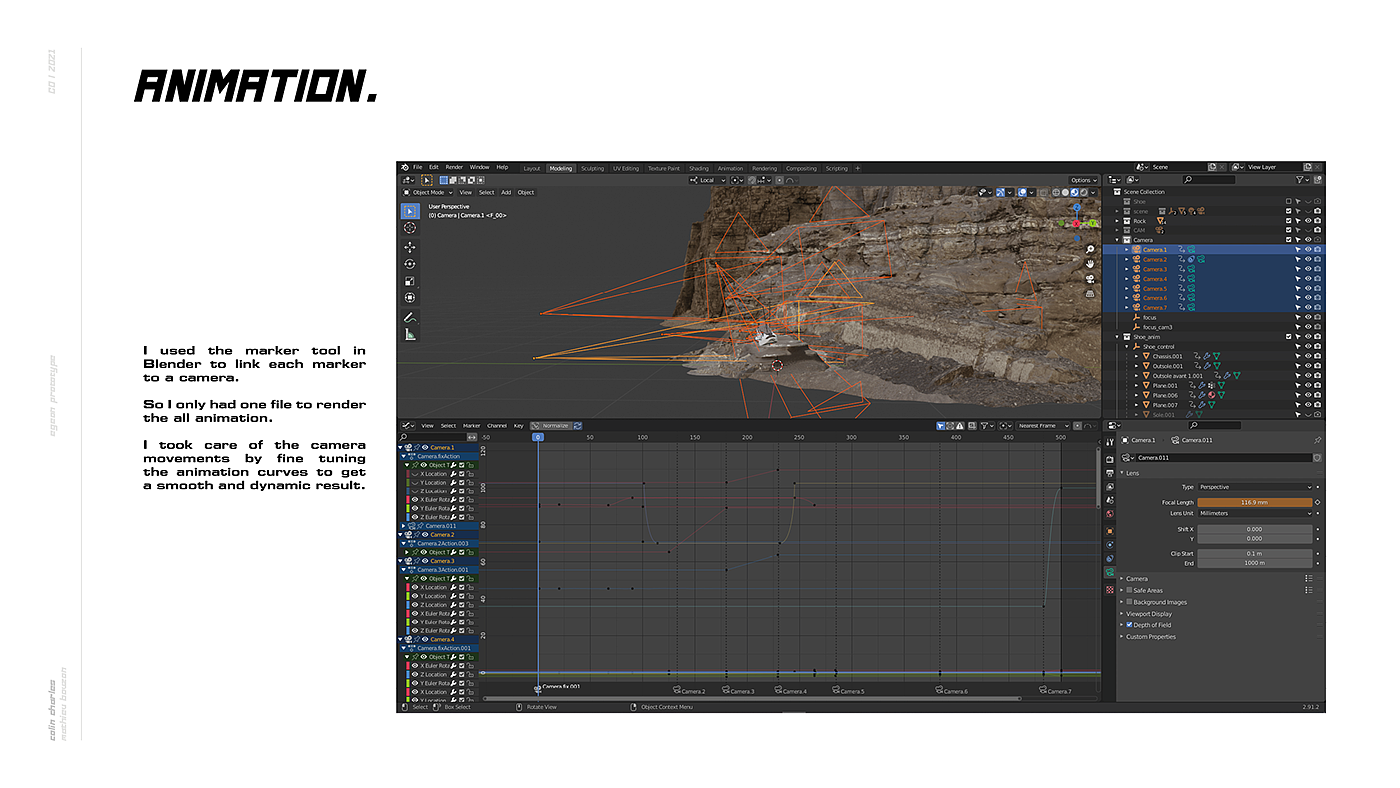Viewport: 1400px width, 788px height.
Task: Click the zoom magnifier viewport gizmo
Action: click(1090, 249)
